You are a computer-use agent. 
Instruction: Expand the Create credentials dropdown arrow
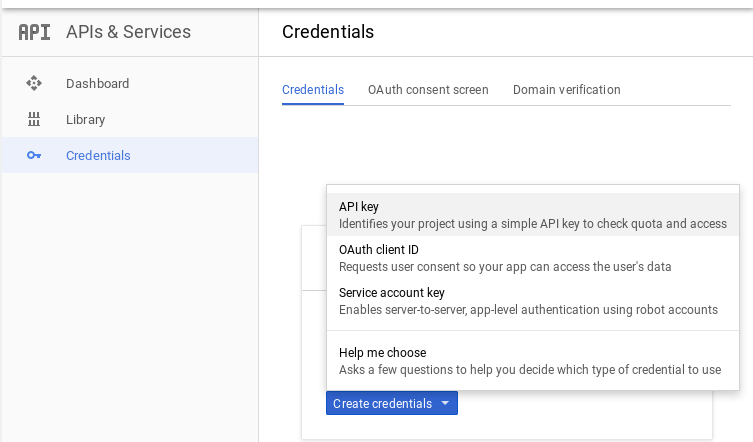445,403
